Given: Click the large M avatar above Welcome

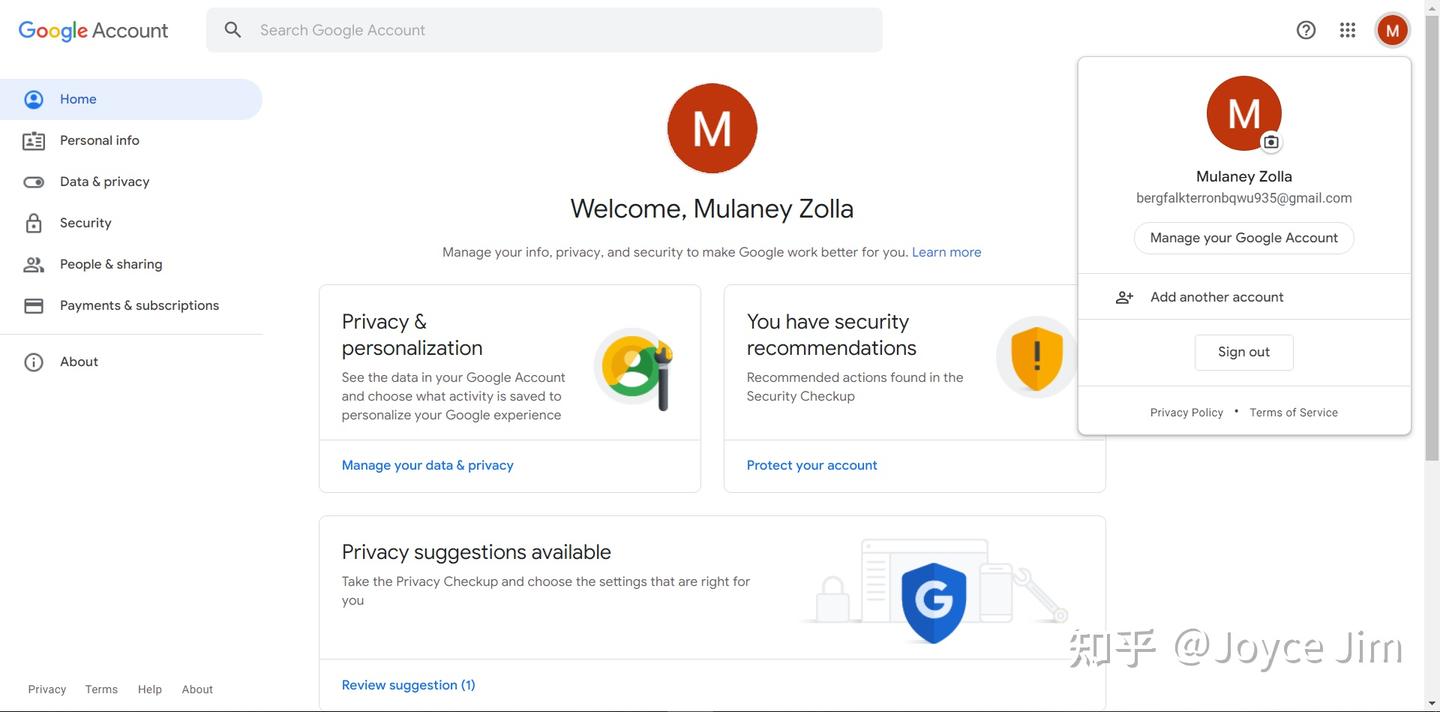Looking at the screenshot, I should pyautogui.click(x=712, y=128).
